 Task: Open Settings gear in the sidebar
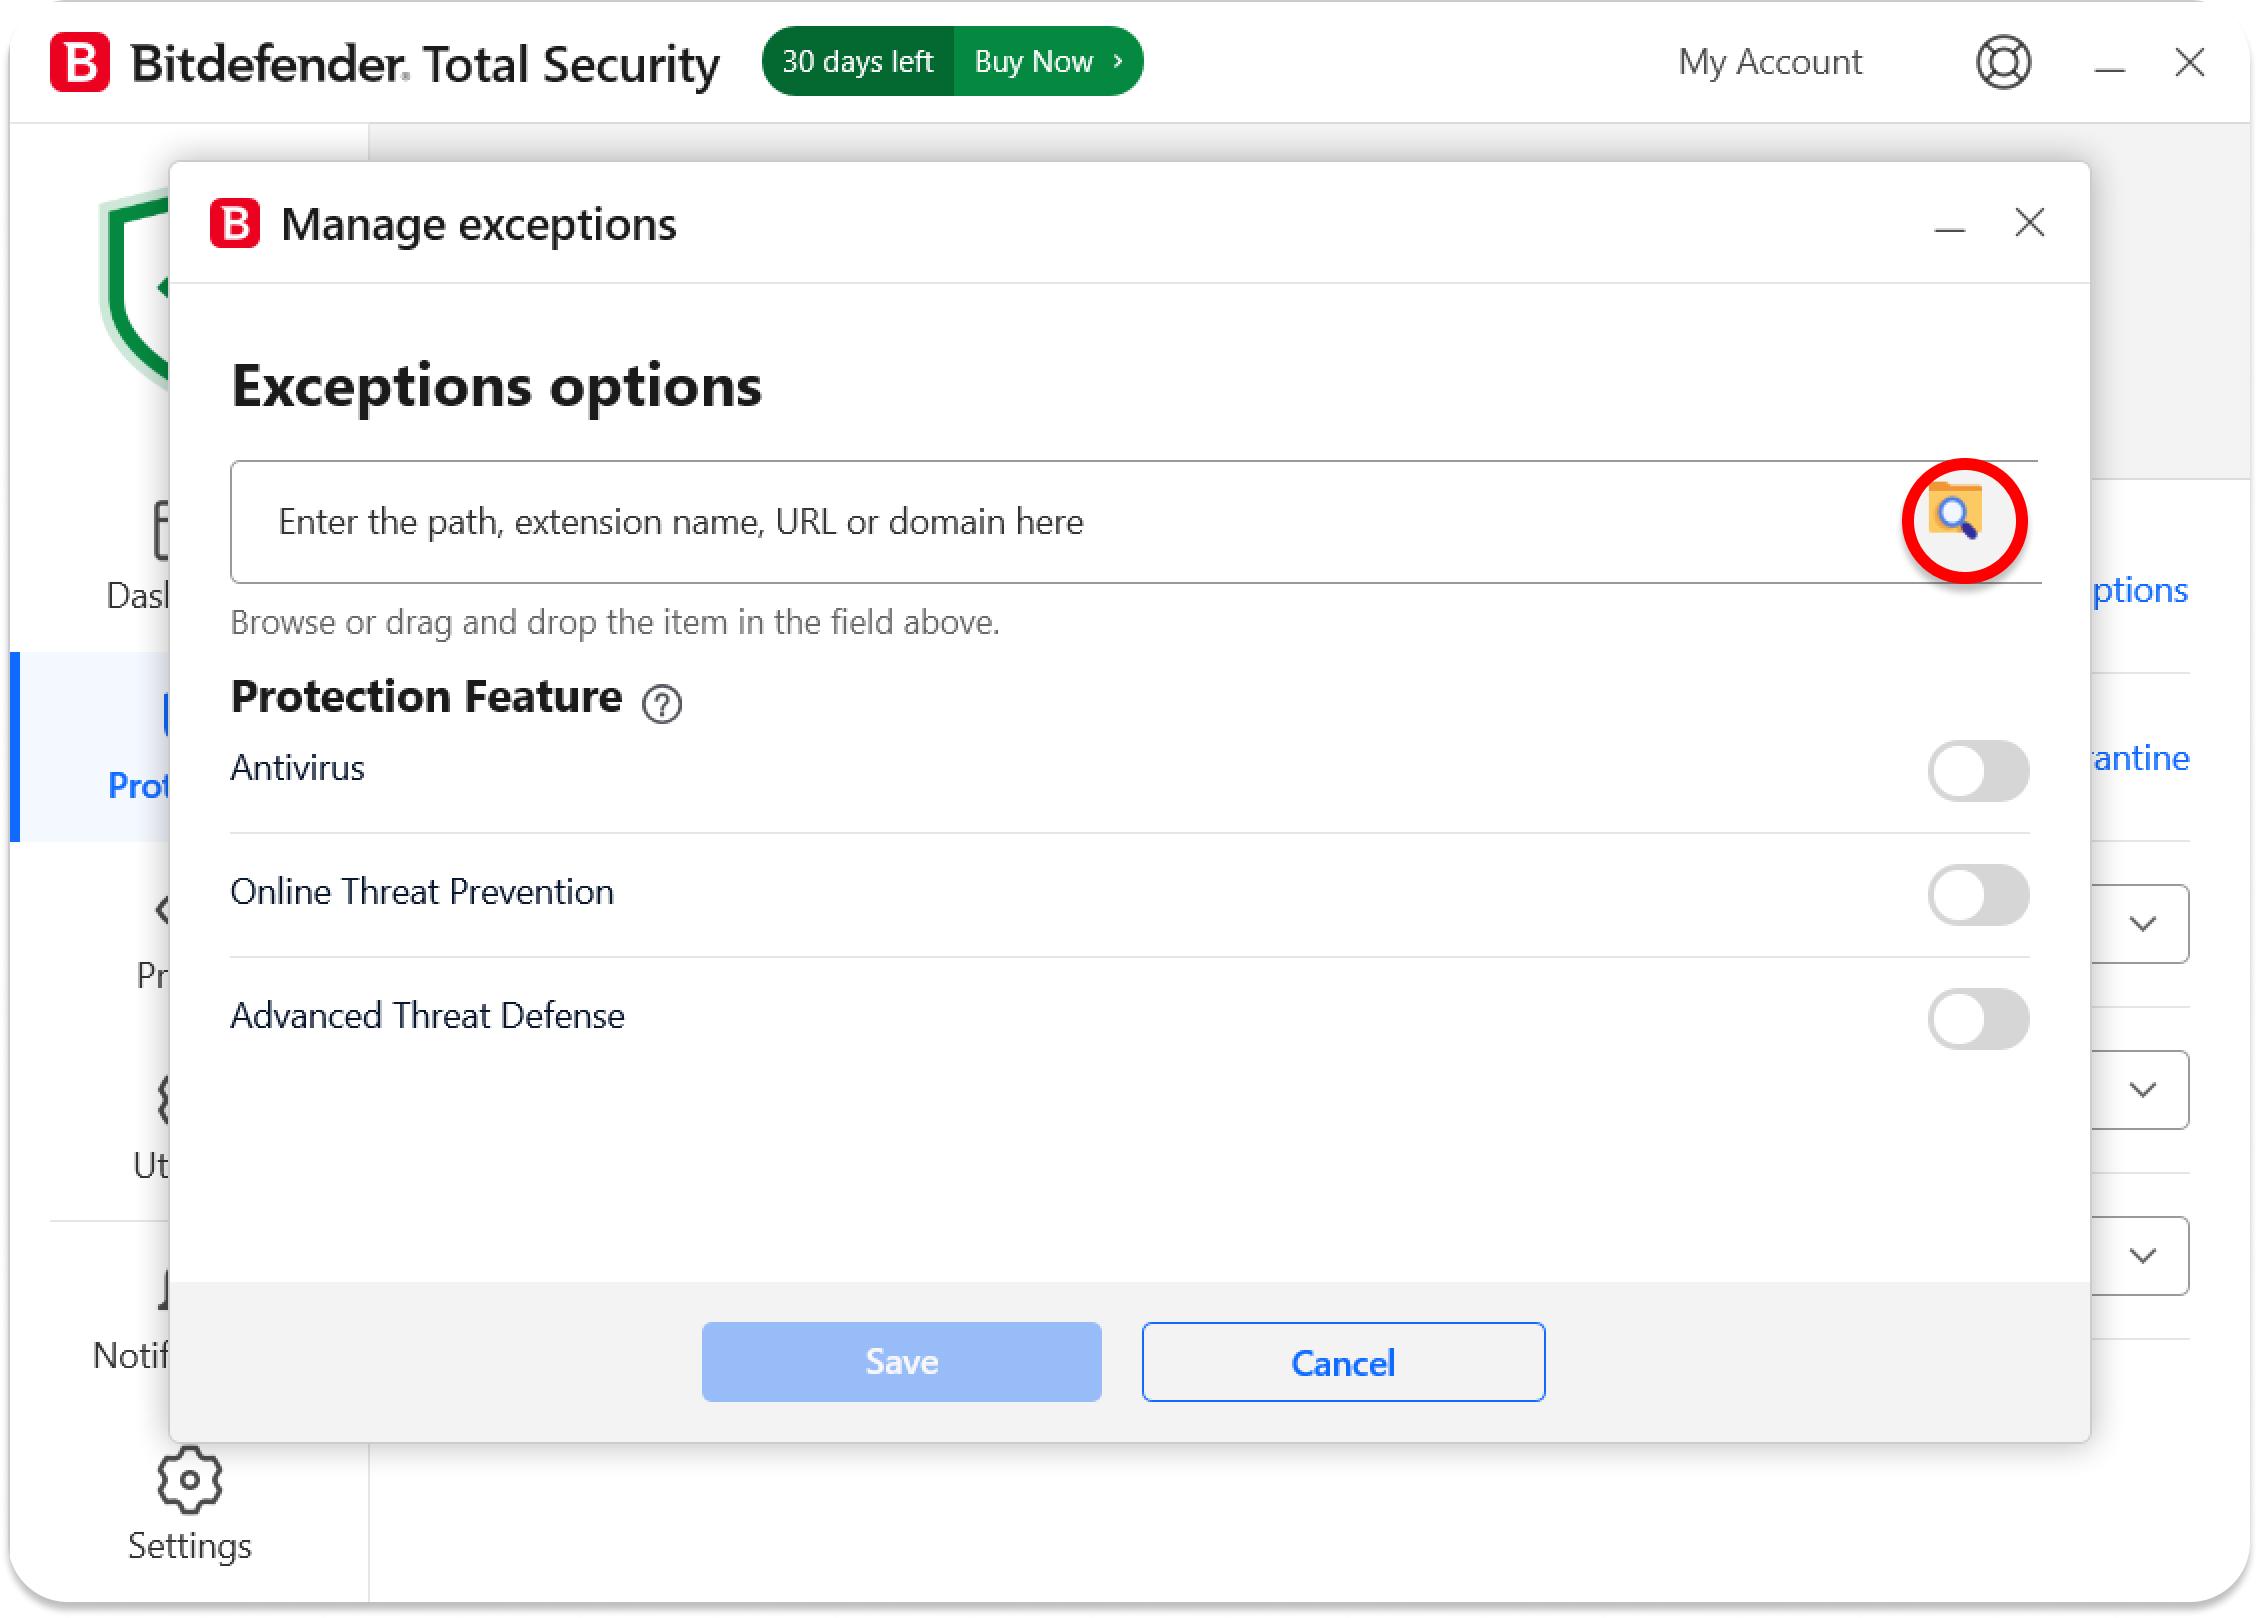189,1480
